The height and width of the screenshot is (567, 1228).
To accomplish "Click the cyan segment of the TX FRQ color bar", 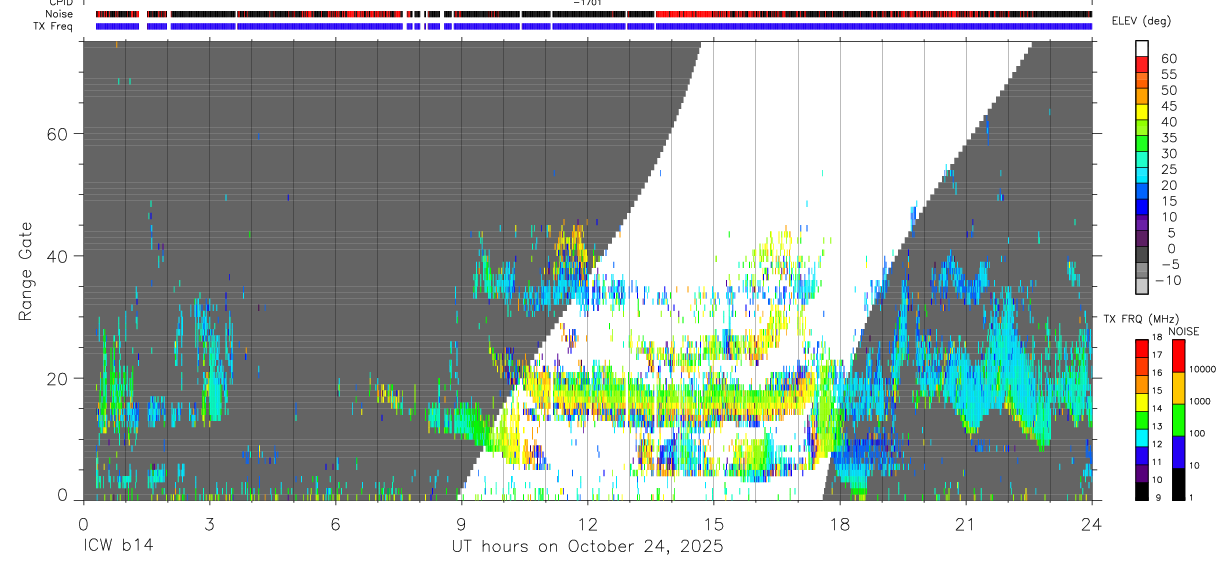I will pos(1141,436).
